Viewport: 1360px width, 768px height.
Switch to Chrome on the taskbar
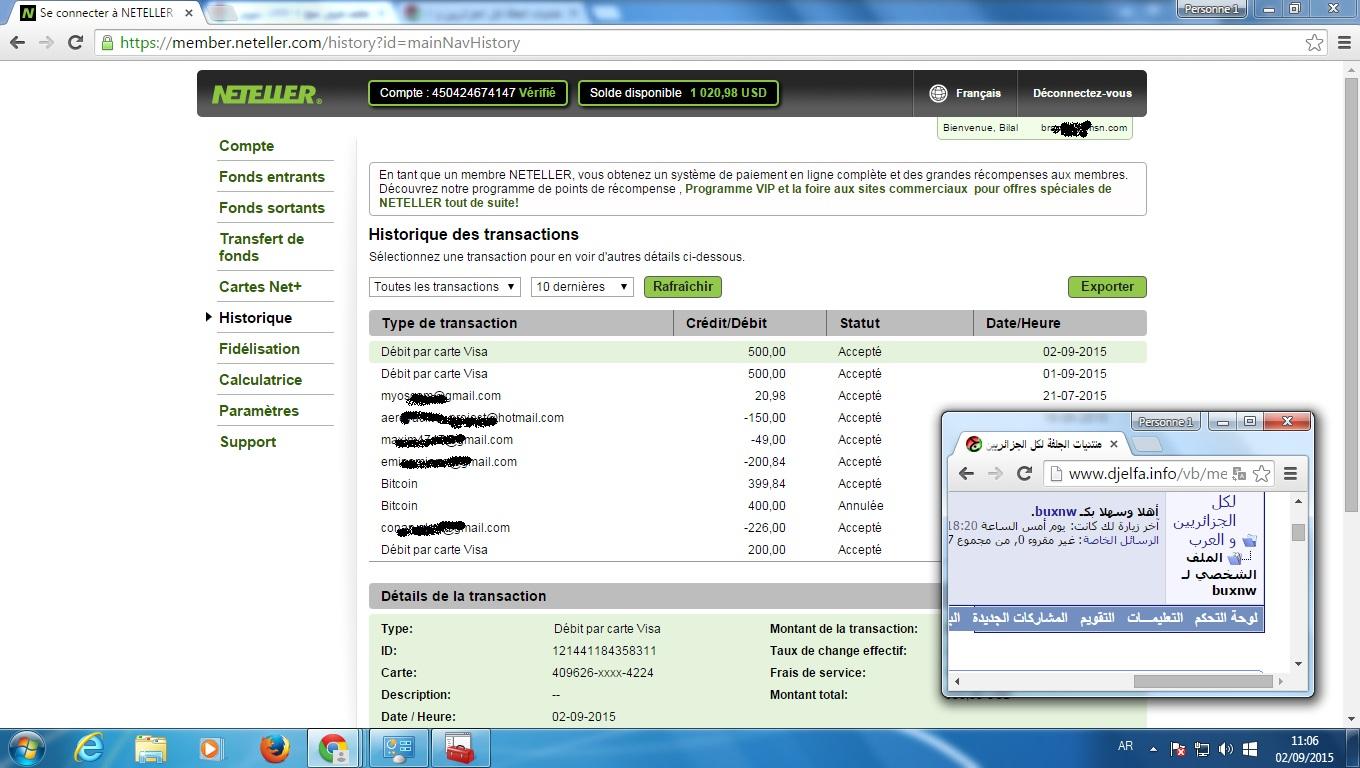tap(334, 748)
